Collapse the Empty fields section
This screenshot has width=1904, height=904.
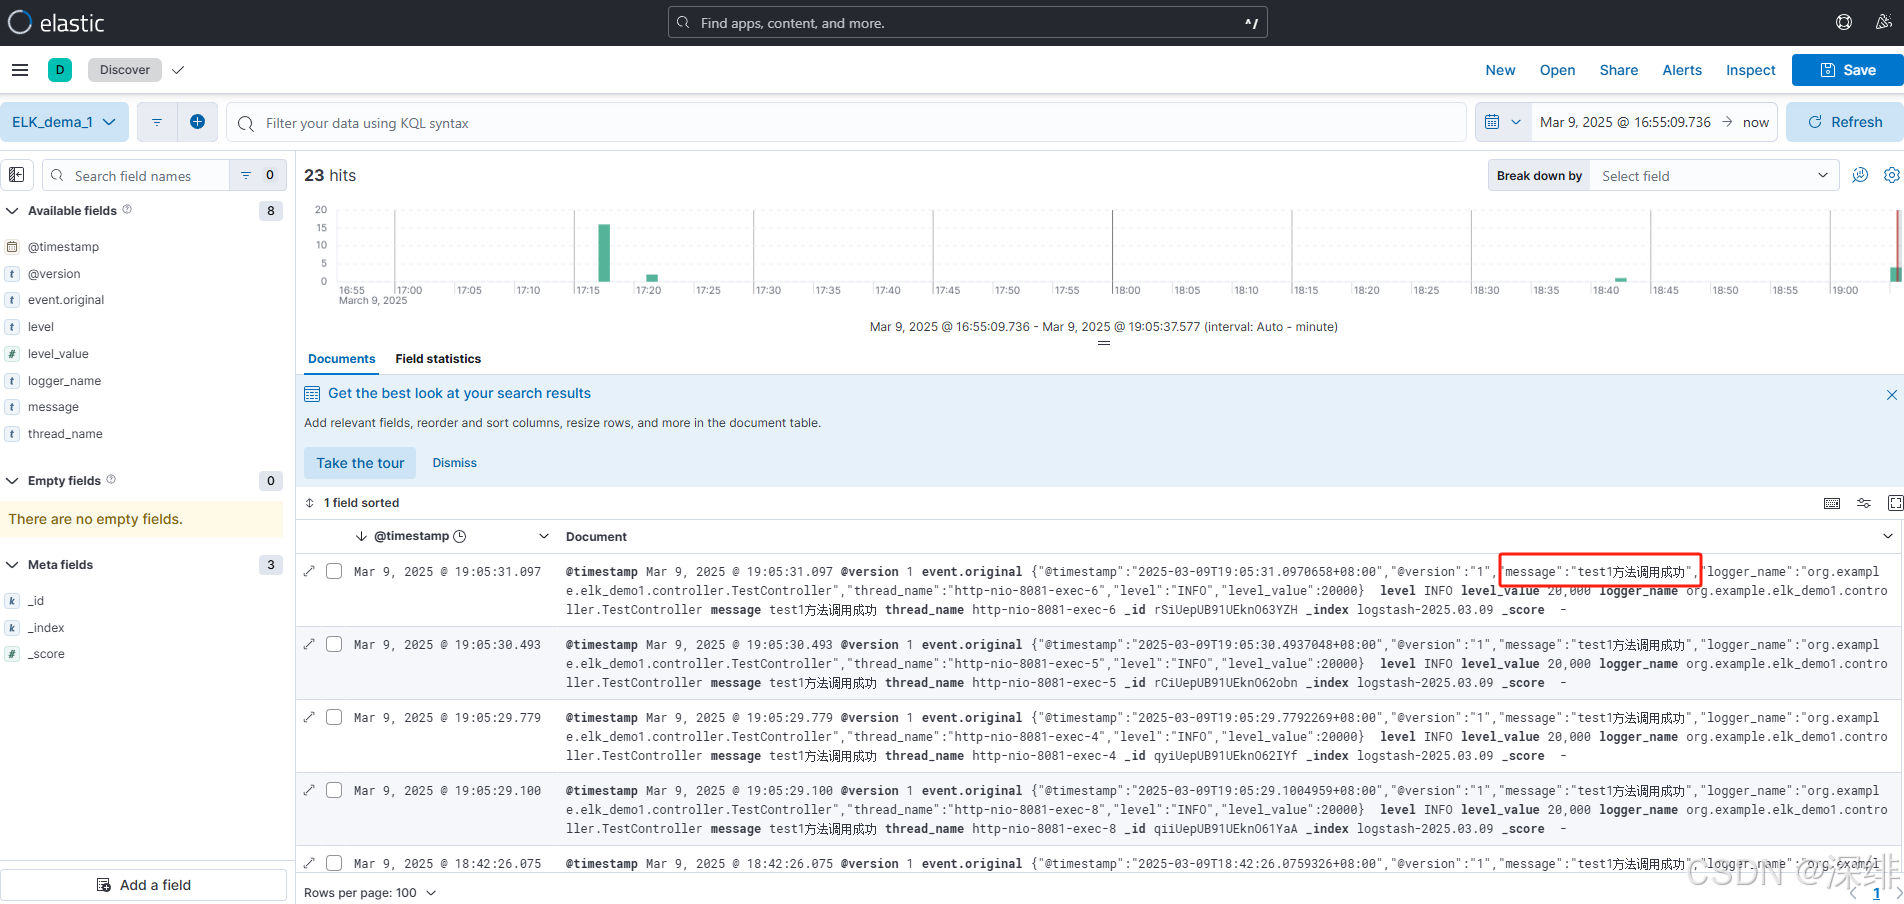12,481
